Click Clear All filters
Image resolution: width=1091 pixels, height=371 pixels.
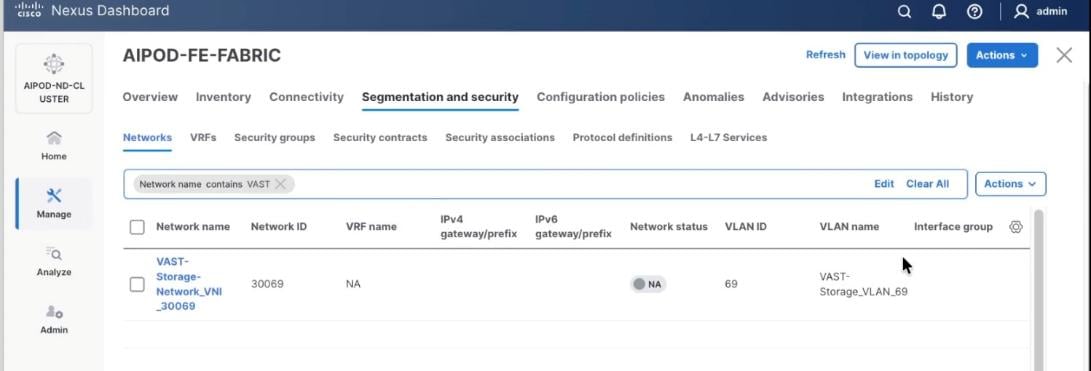click(x=927, y=184)
